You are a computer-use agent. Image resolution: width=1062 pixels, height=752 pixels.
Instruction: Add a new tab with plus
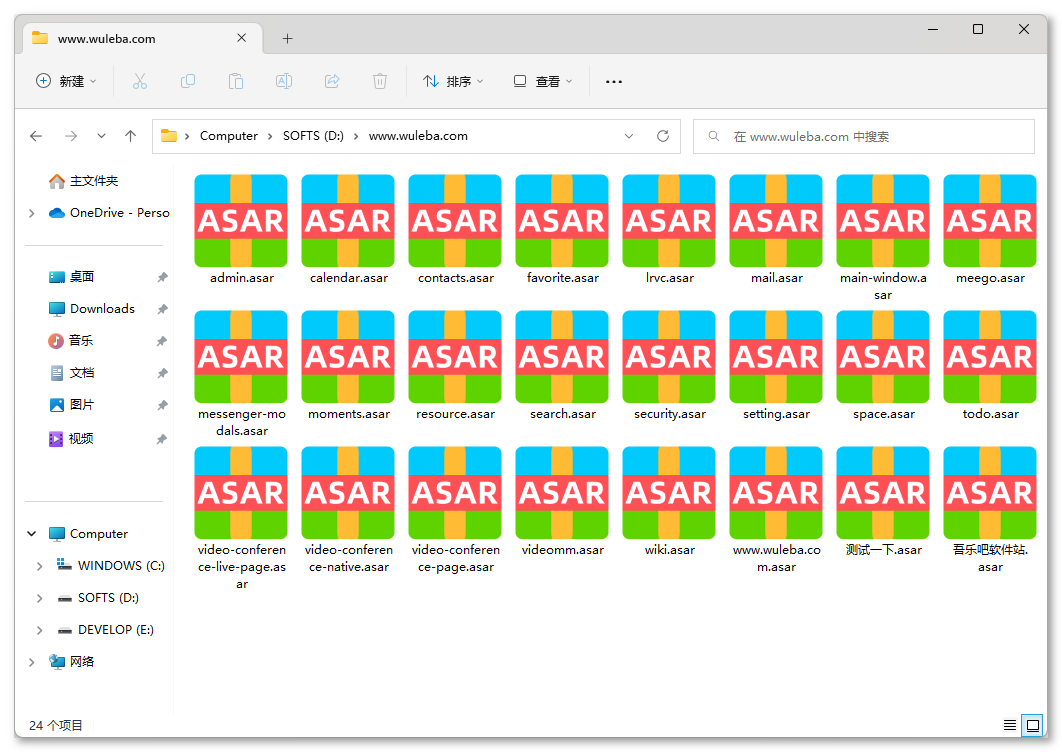coord(287,39)
